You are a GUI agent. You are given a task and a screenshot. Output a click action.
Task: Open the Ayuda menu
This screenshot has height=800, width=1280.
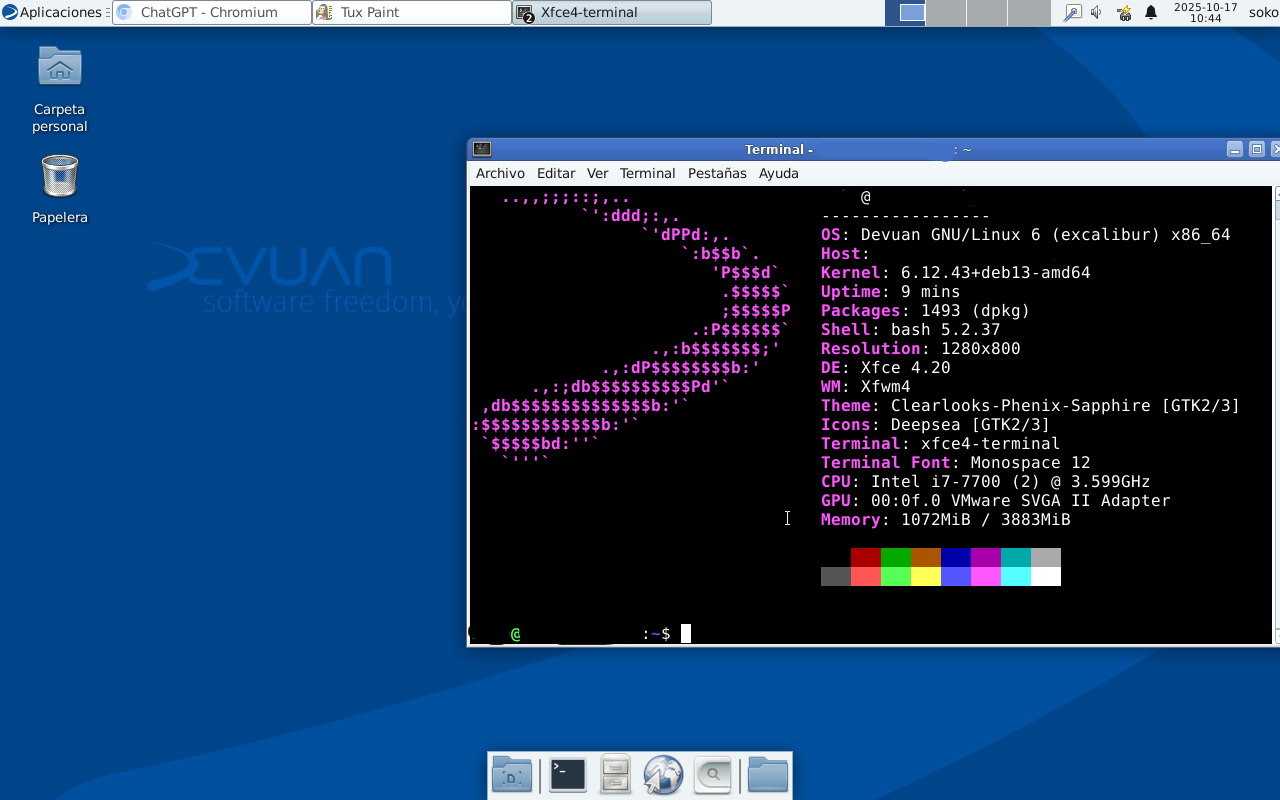pyautogui.click(x=778, y=173)
